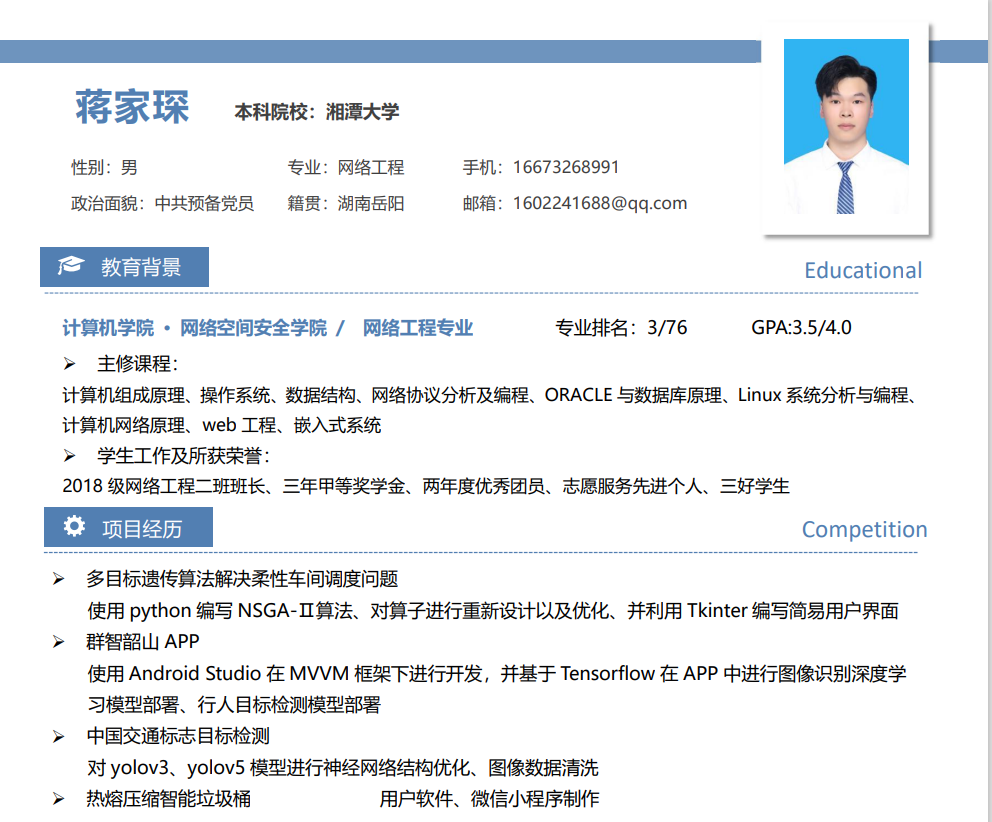The image size is (992, 822).
Task: Click the 籍贯：湖南岳阳 text
Action: (x=345, y=203)
